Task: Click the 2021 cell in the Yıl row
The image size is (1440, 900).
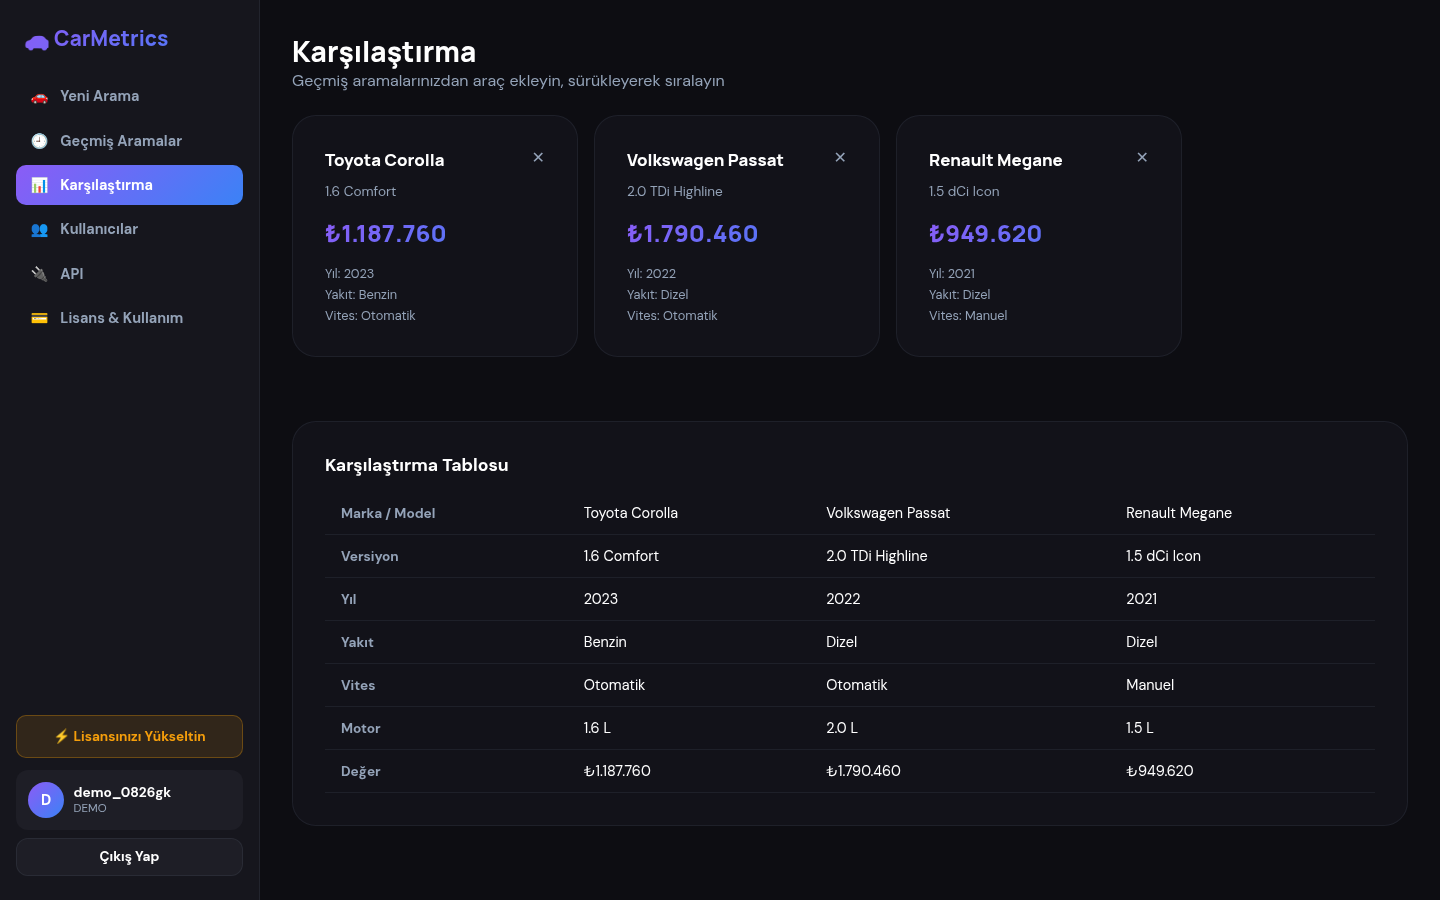Action: tap(1141, 599)
